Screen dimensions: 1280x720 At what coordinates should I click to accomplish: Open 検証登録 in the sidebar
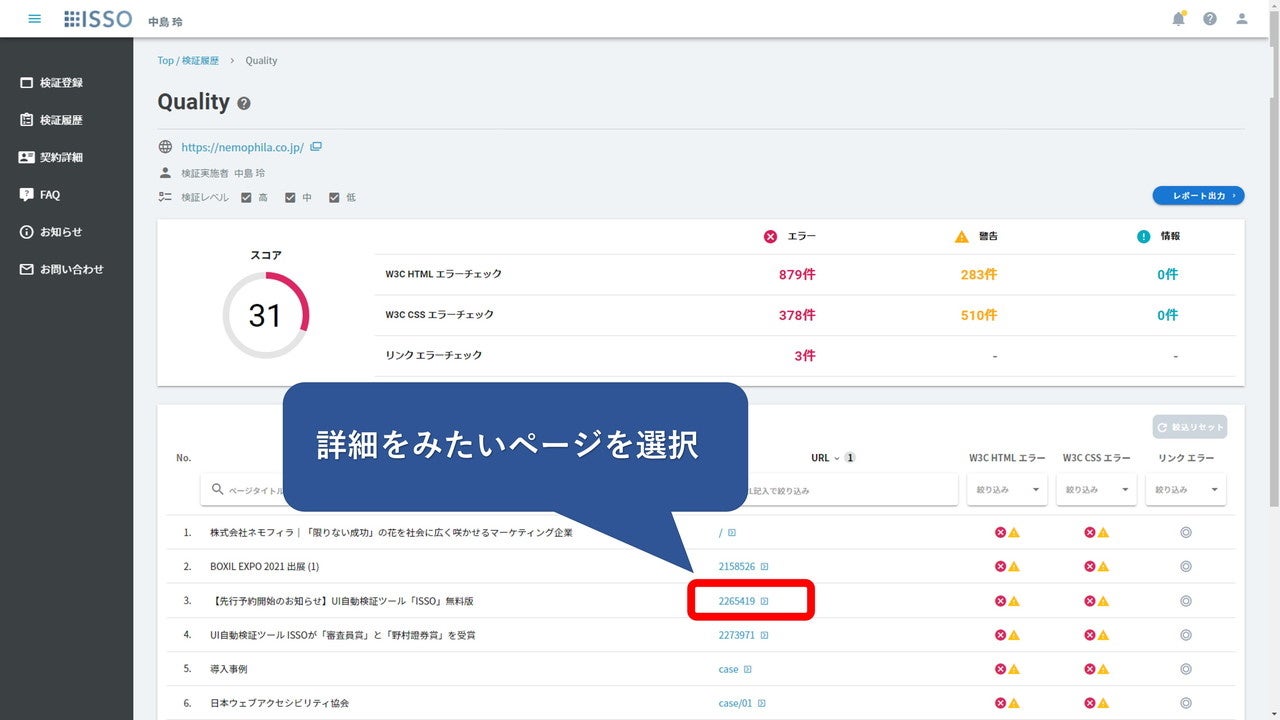[x=61, y=83]
